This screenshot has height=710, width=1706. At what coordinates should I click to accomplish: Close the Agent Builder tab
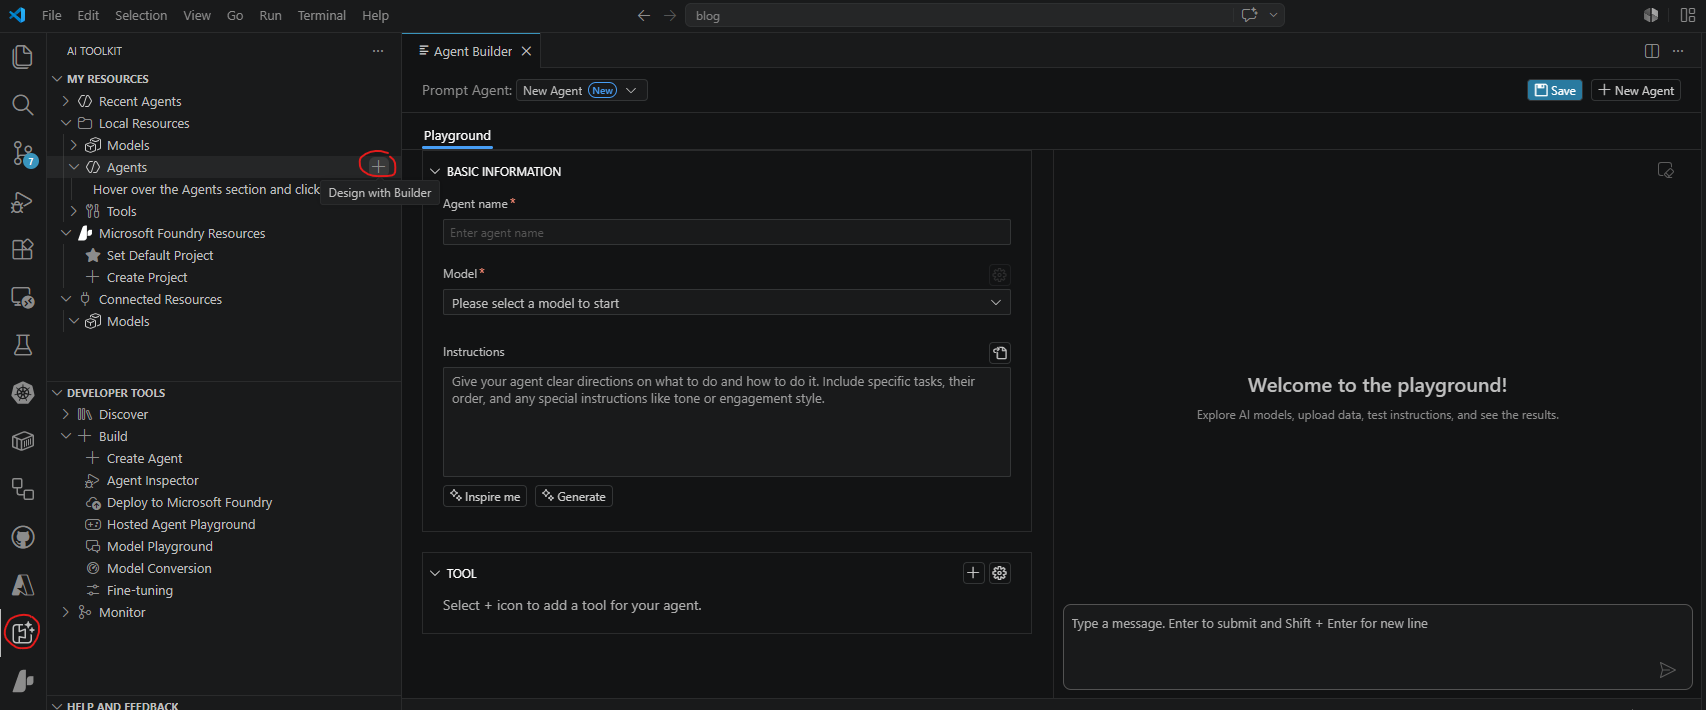(526, 51)
